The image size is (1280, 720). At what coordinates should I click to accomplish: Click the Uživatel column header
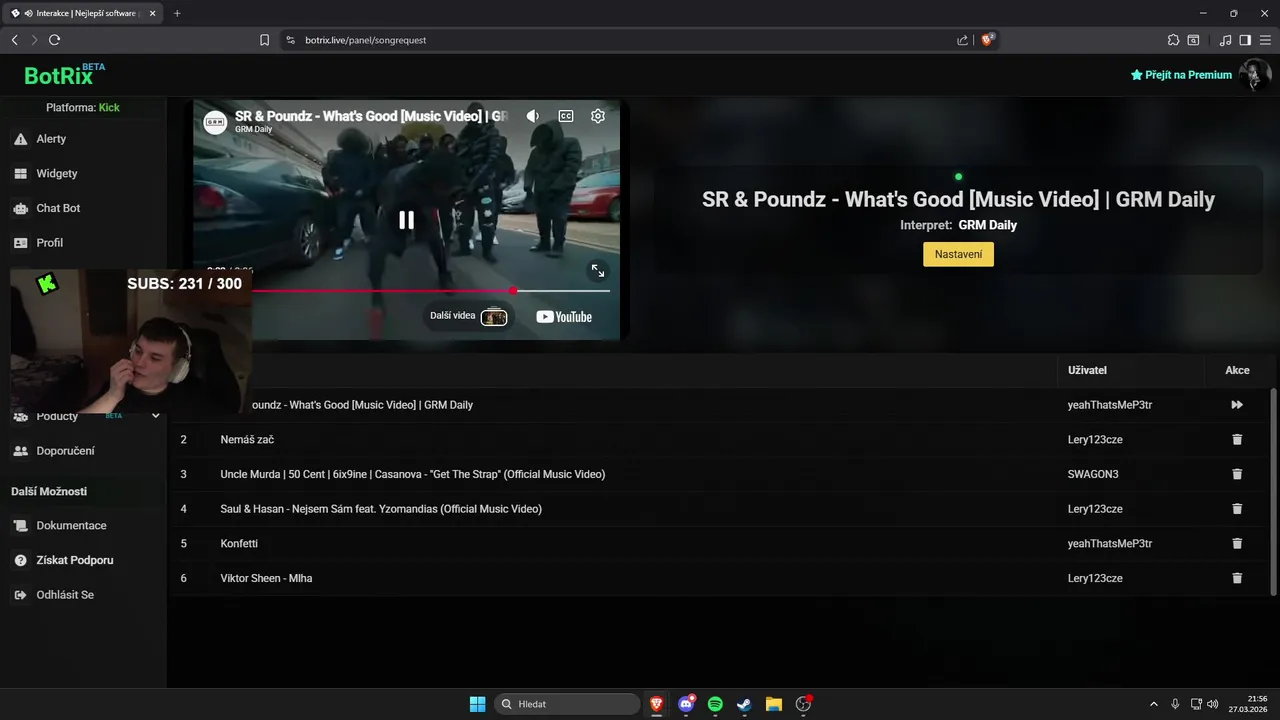pyautogui.click(x=1087, y=370)
